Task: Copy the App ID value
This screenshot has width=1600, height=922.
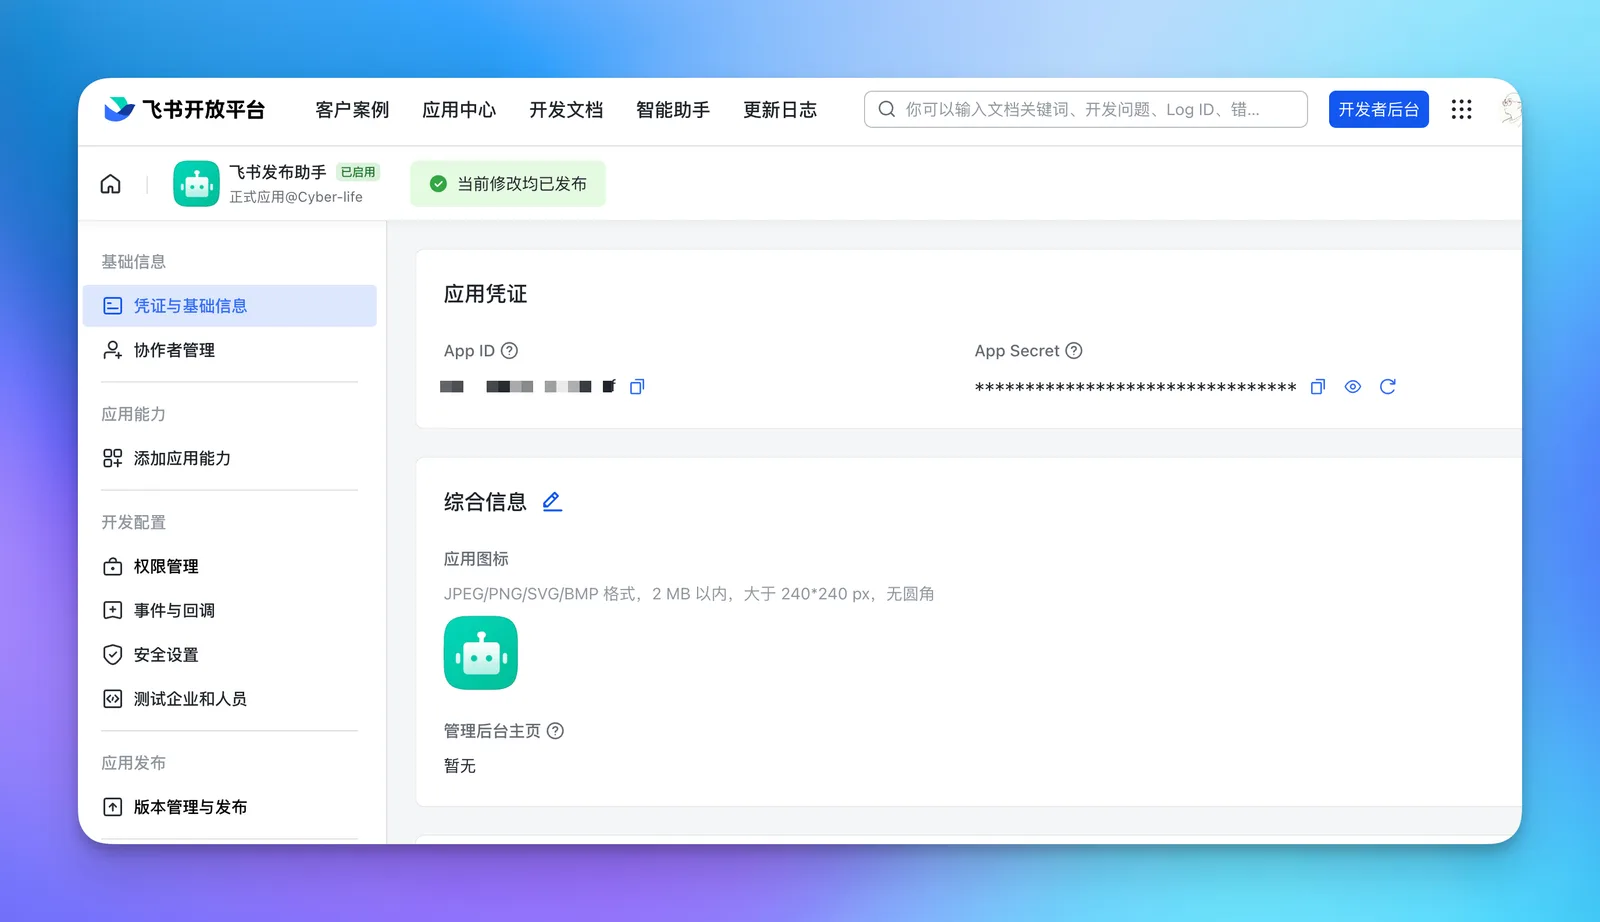Action: click(637, 386)
